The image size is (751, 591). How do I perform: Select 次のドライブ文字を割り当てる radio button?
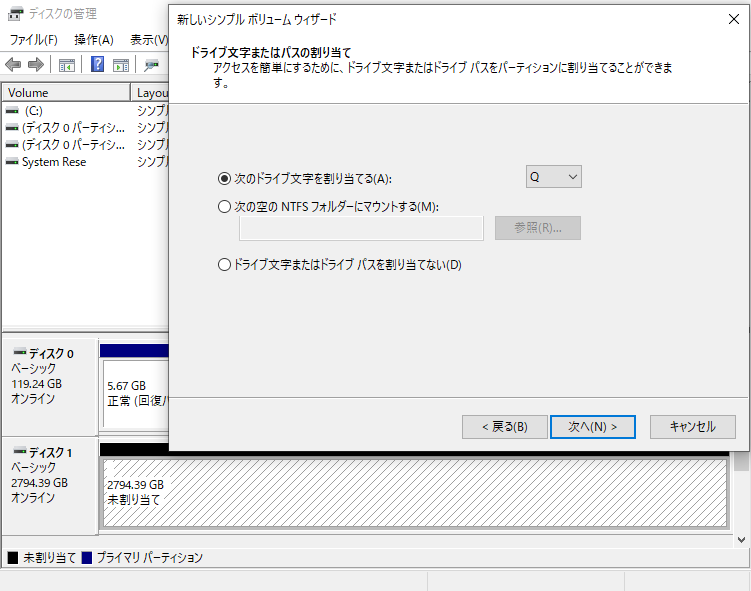point(224,179)
